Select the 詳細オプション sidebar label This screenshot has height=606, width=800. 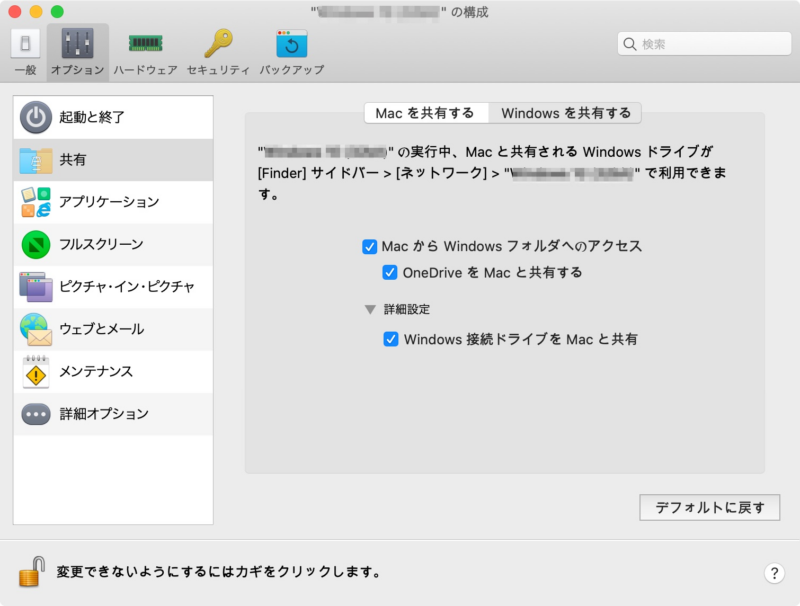coord(104,414)
